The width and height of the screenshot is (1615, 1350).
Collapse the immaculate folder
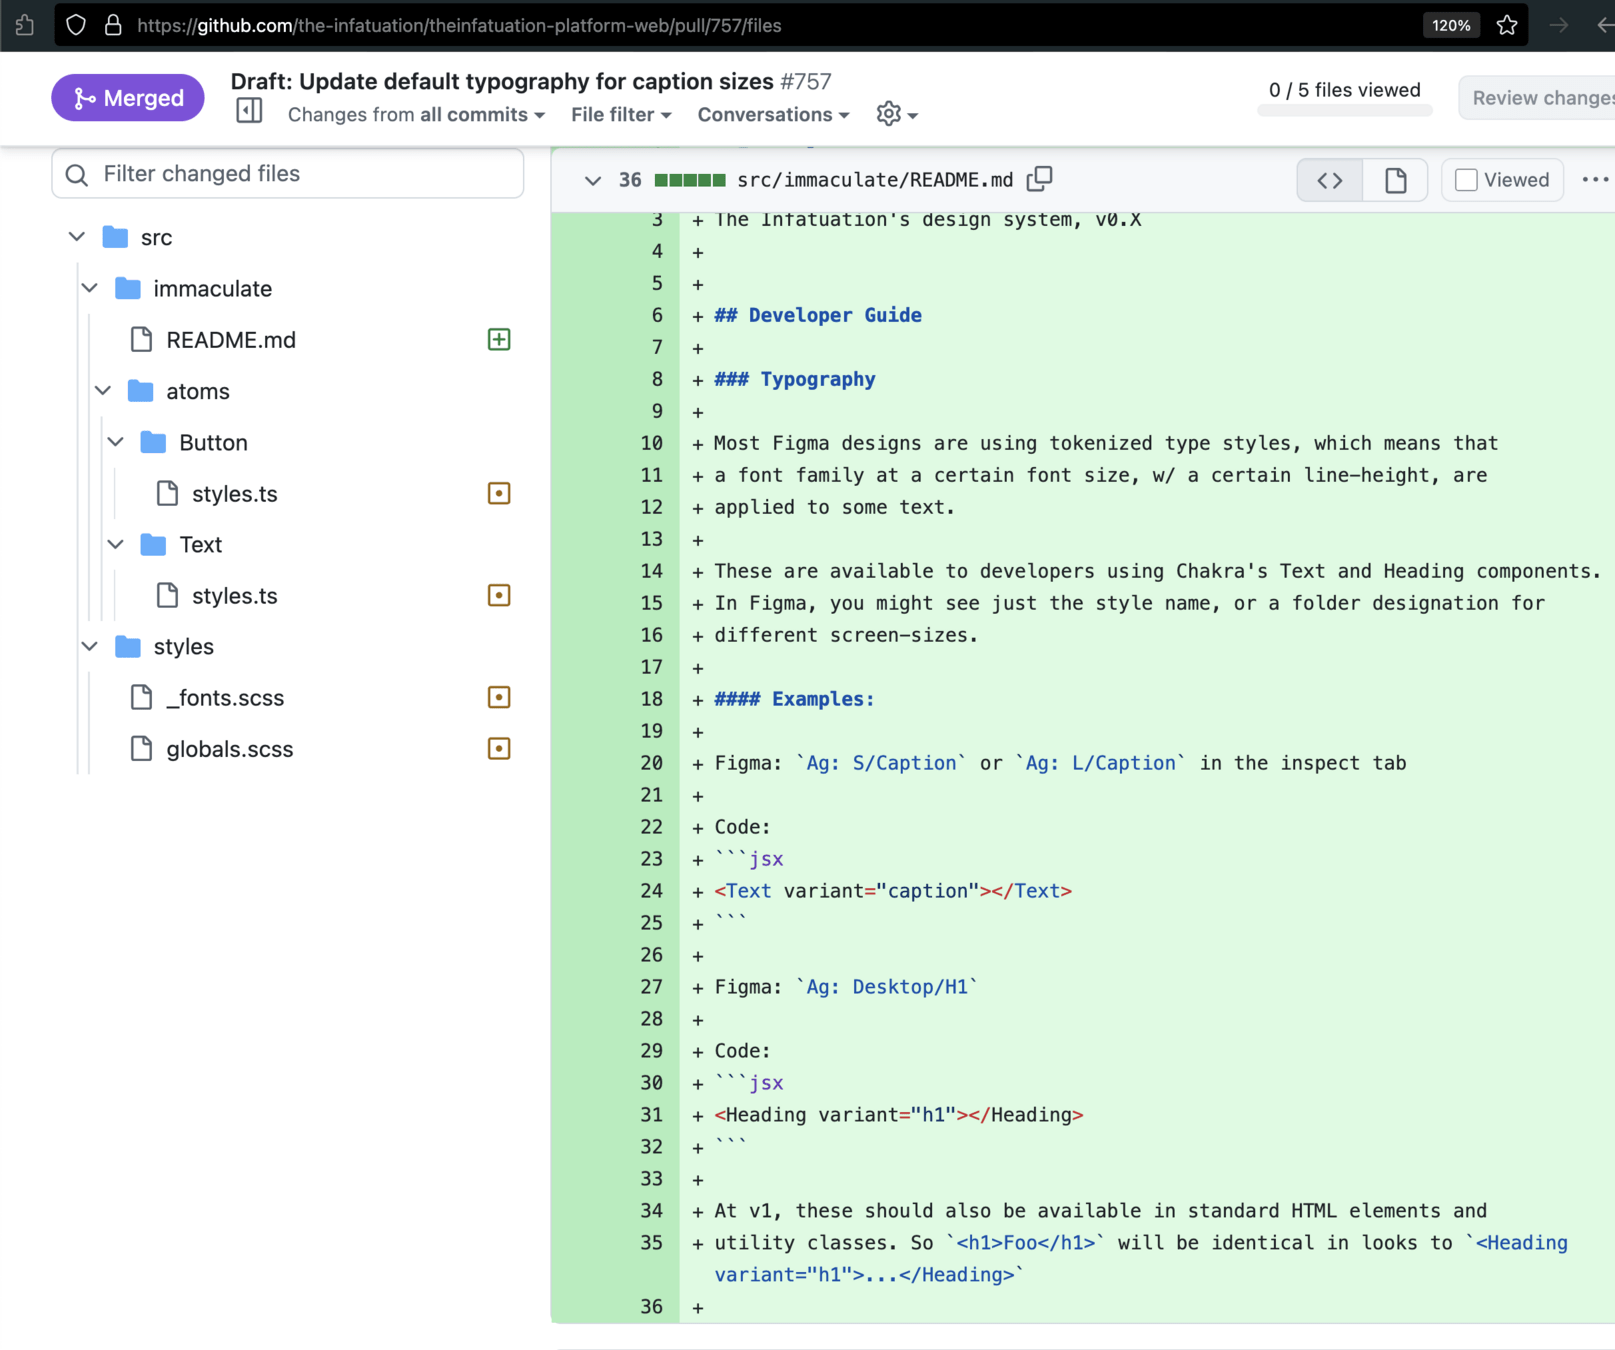point(90,288)
